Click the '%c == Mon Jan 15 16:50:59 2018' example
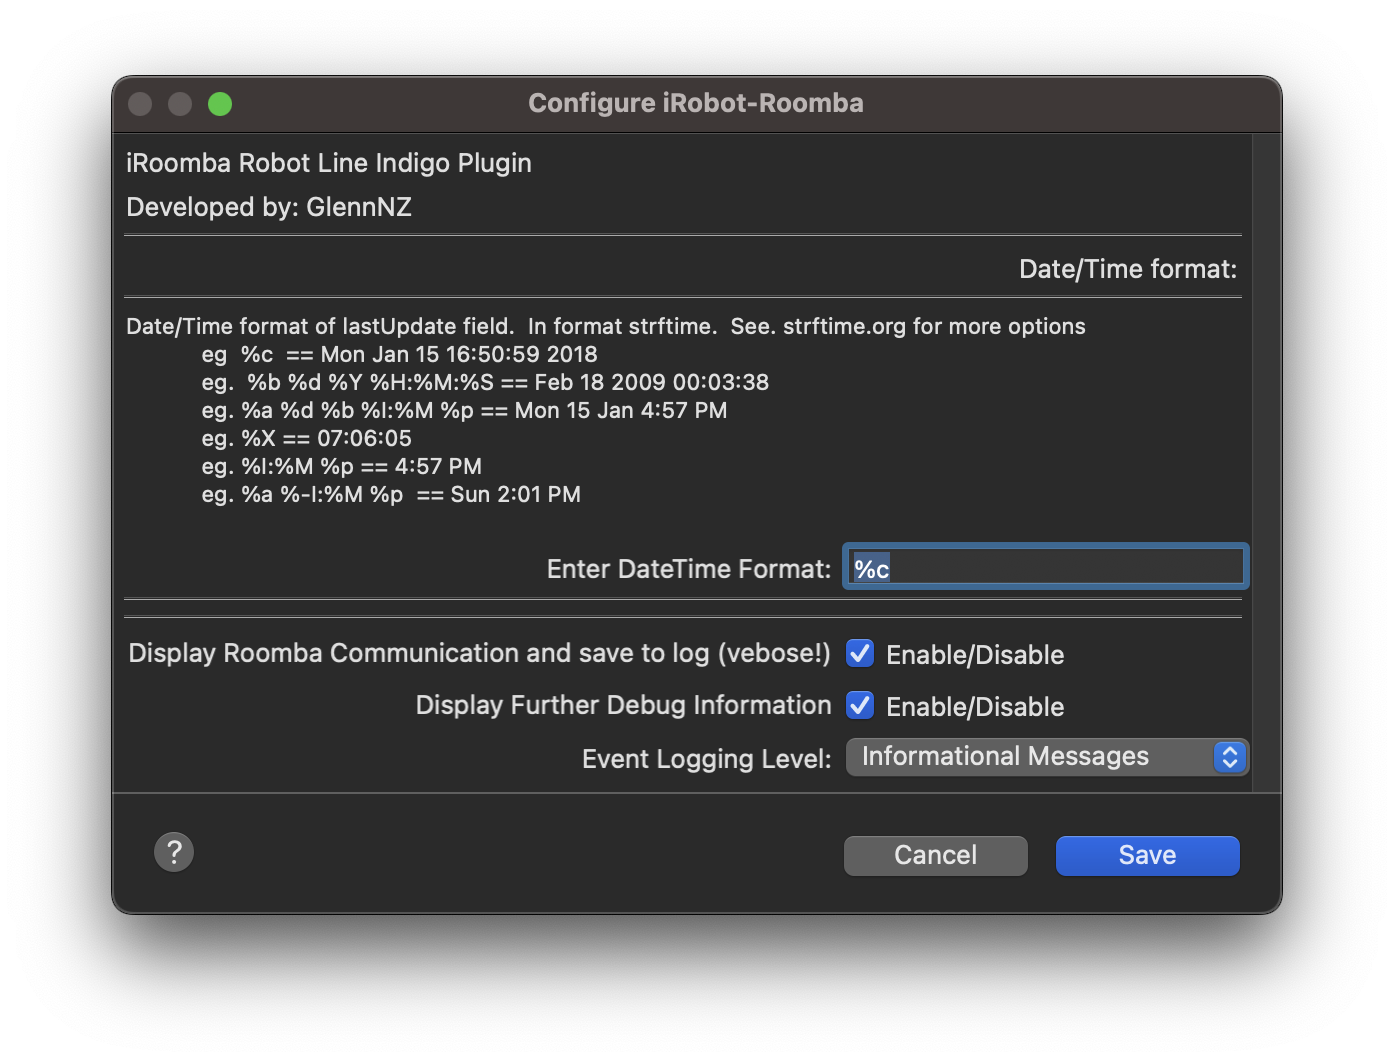This screenshot has width=1394, height=1062. click(399, 354)
